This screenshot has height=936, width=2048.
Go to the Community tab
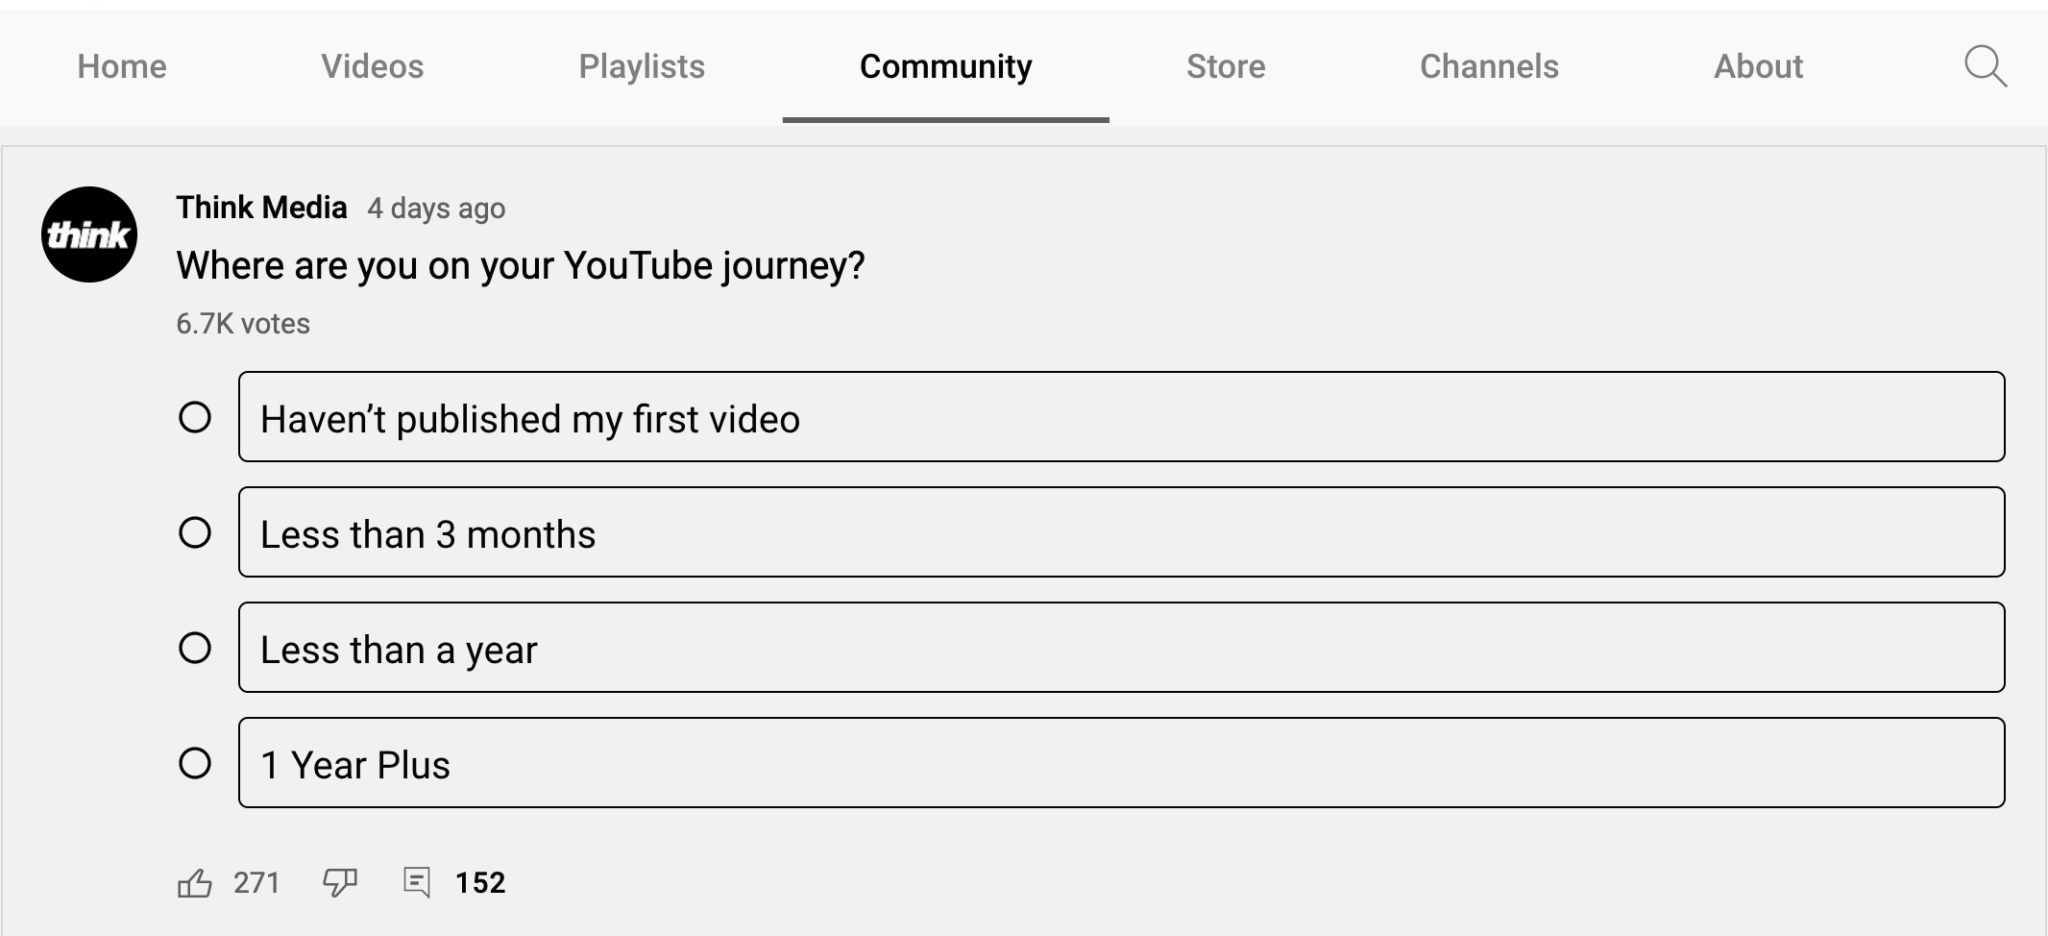click(x=945, y=66)
